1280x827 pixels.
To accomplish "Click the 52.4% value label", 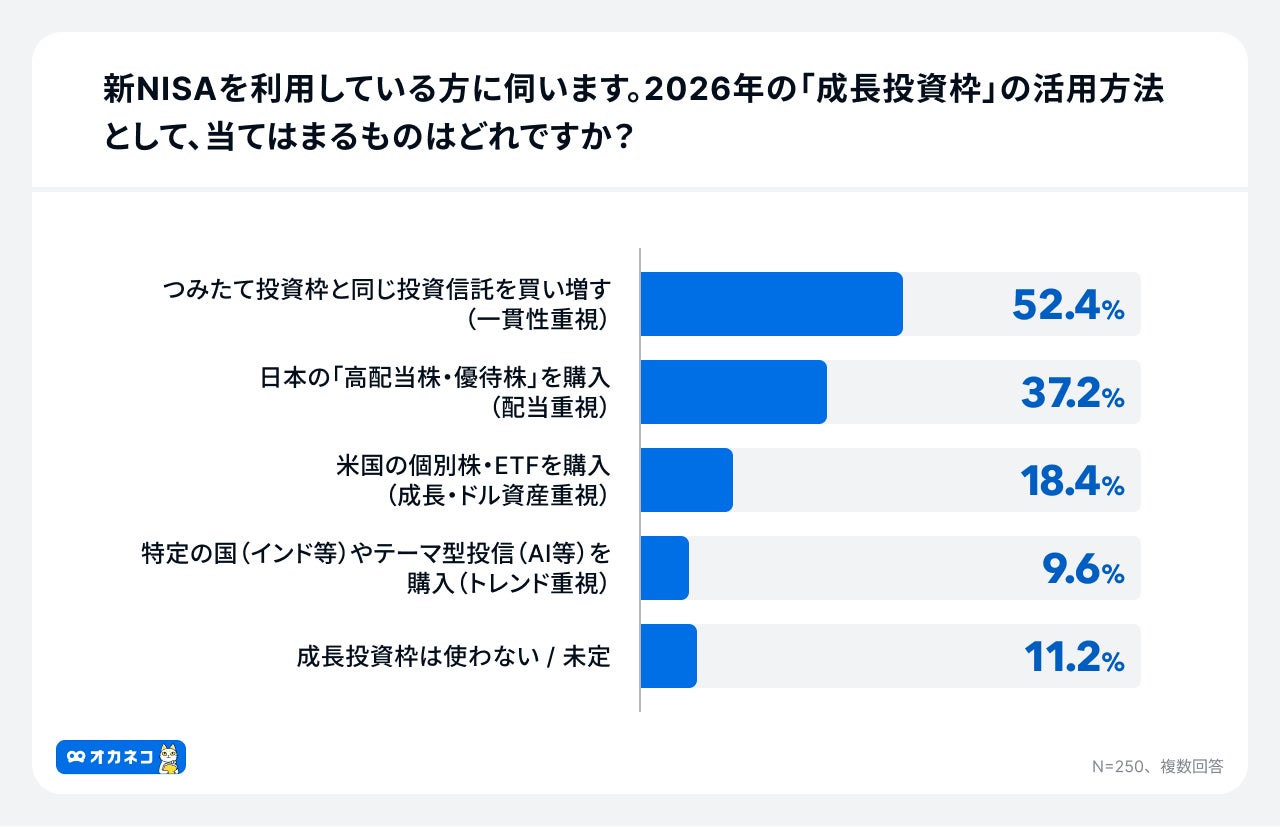I will pyautogui.click(x=1067, y=305).
